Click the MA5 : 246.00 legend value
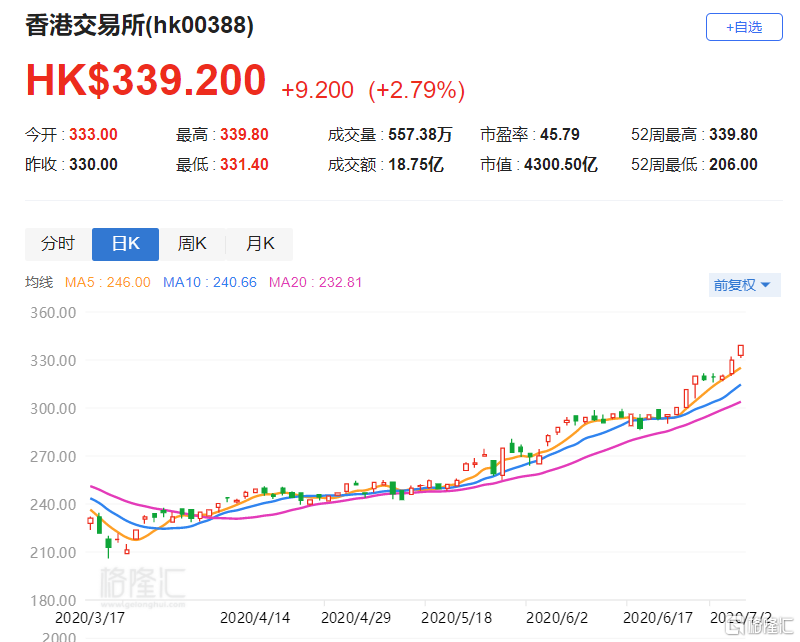 tap(108, 282)
